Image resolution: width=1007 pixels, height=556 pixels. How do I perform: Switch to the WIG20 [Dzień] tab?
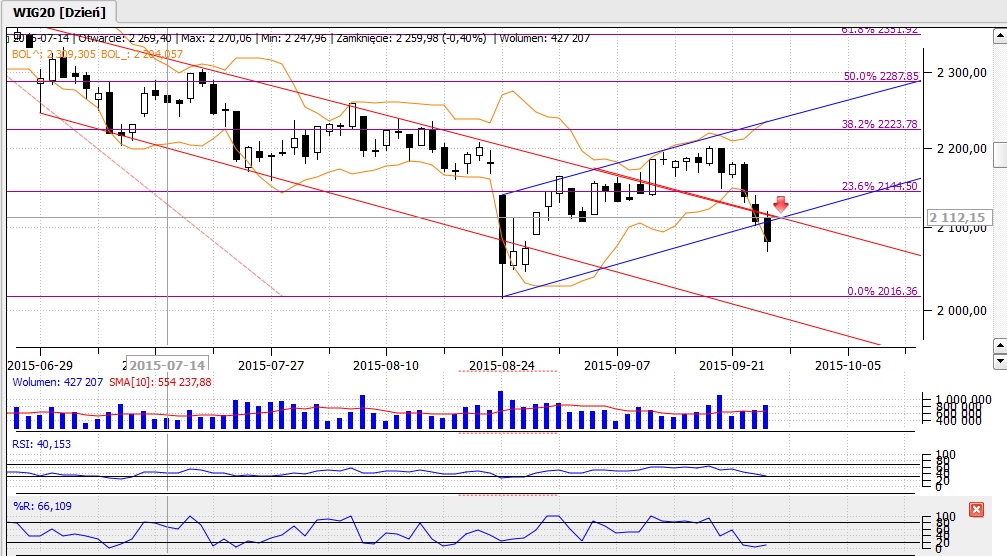pyautogui.click(x=59, y=12)
